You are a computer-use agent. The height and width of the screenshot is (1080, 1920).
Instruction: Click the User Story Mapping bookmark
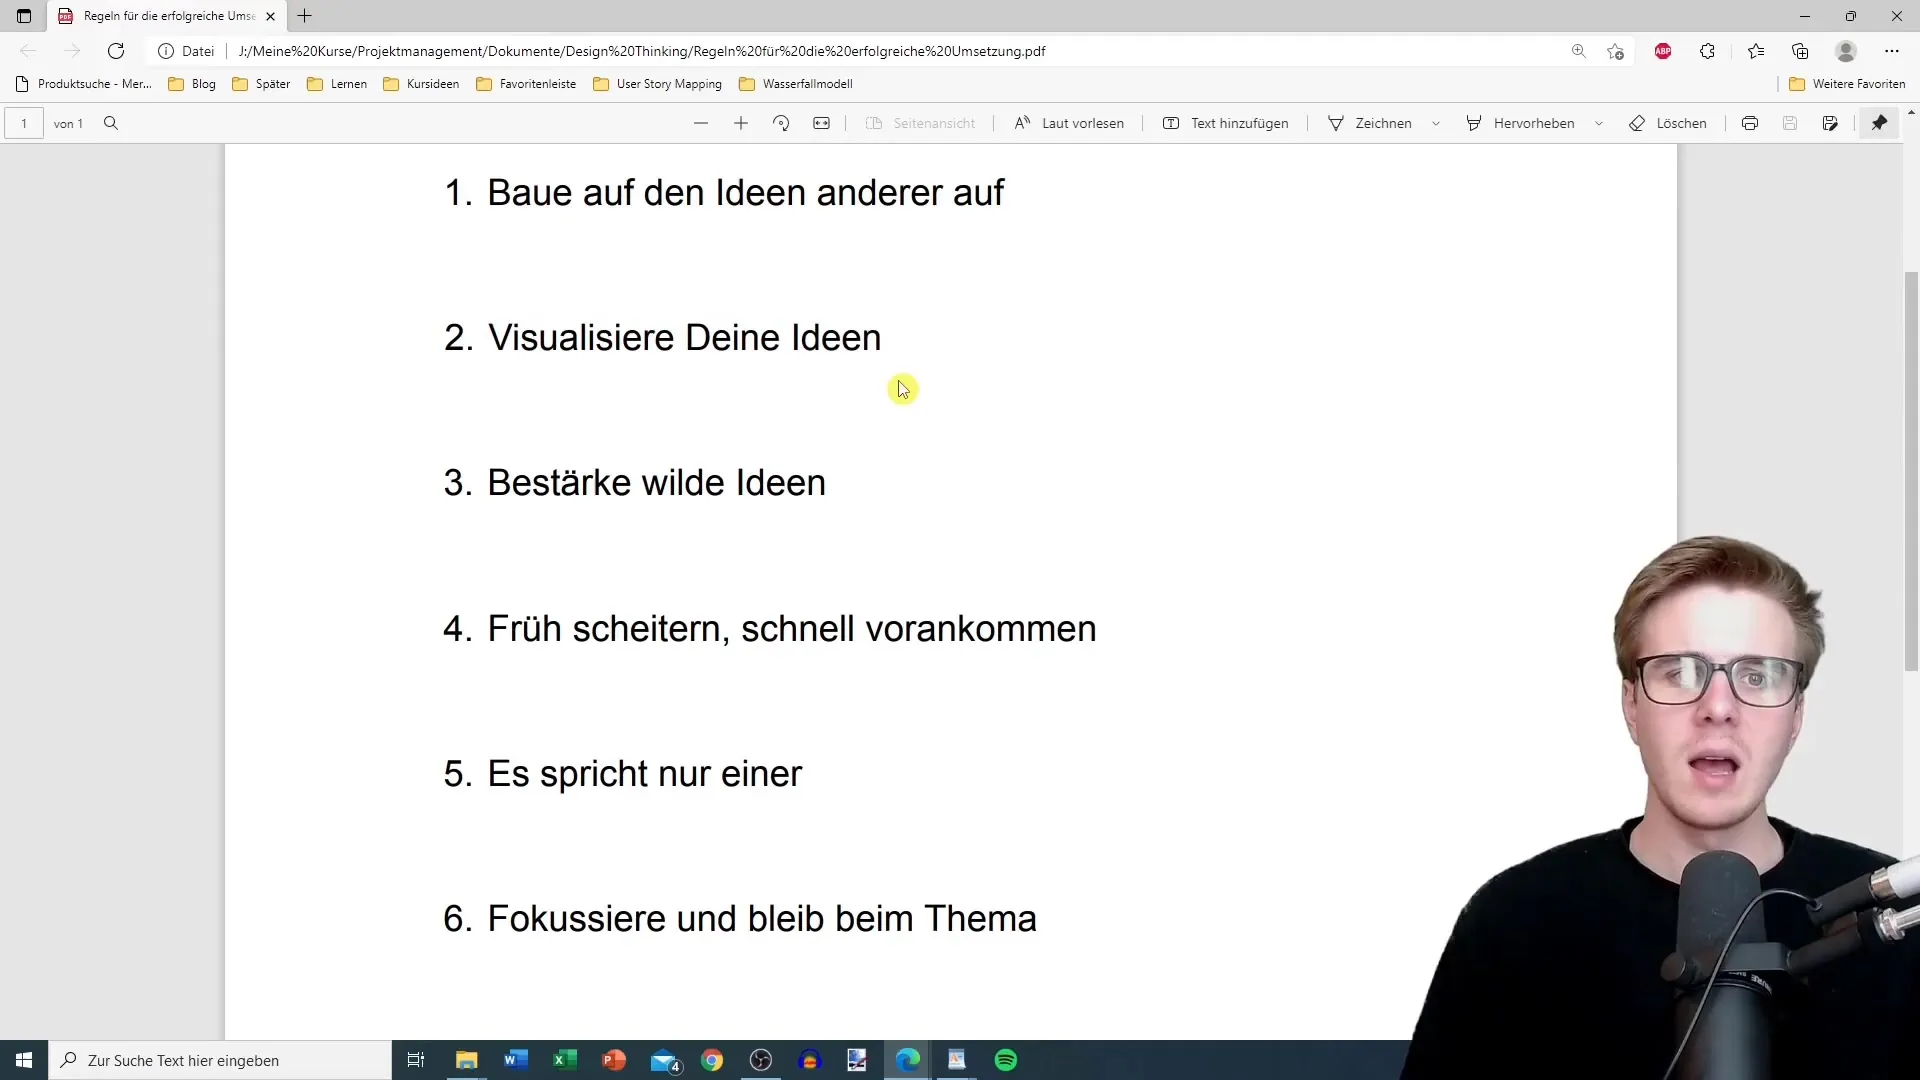coord(667,83)
